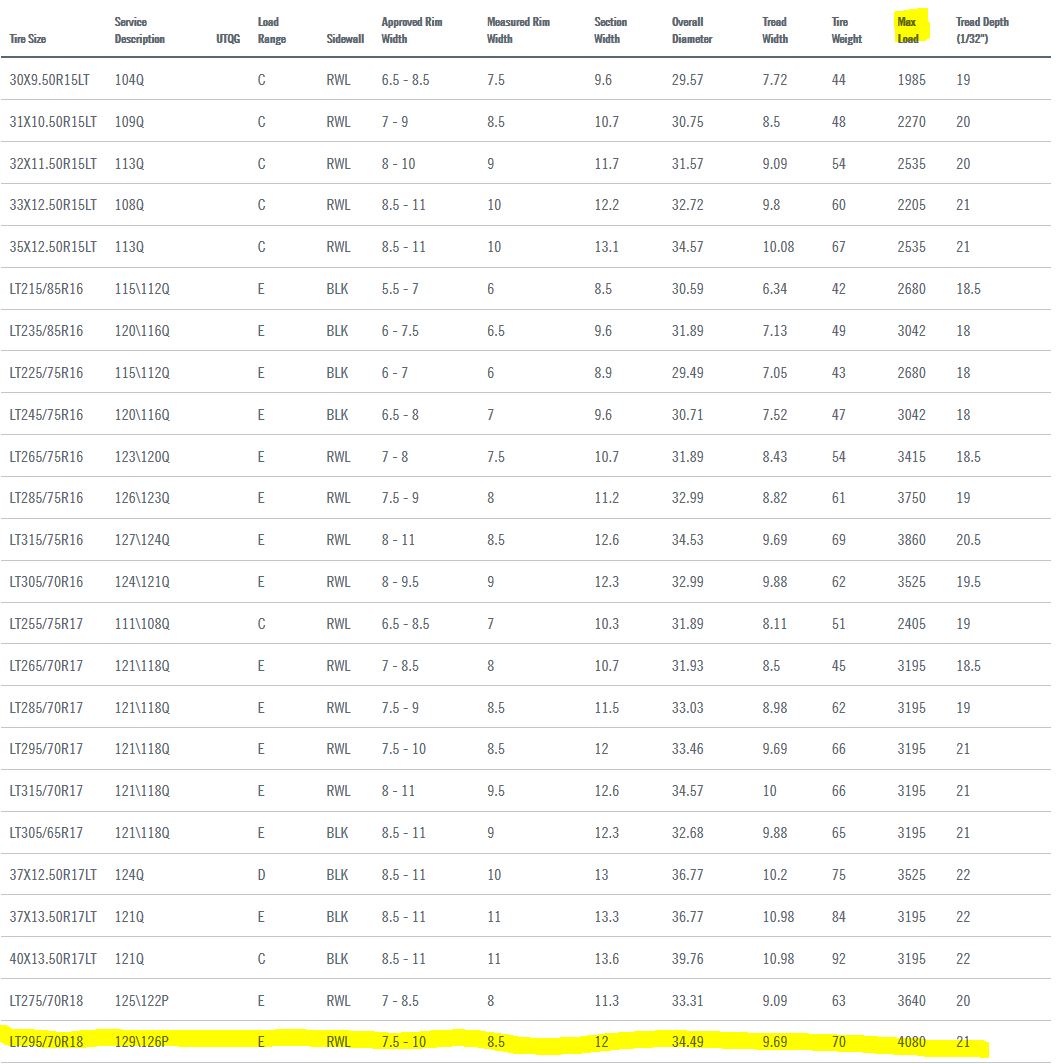Click the 40X13.50R17LT tire size entry

[53, 958]
